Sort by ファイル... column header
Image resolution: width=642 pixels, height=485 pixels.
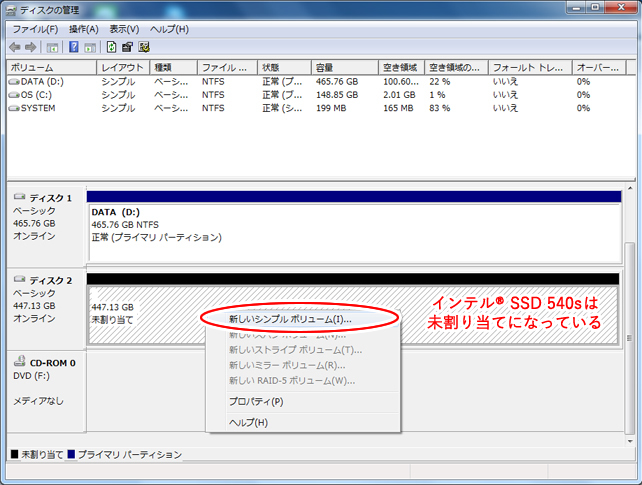pos(227,68)
